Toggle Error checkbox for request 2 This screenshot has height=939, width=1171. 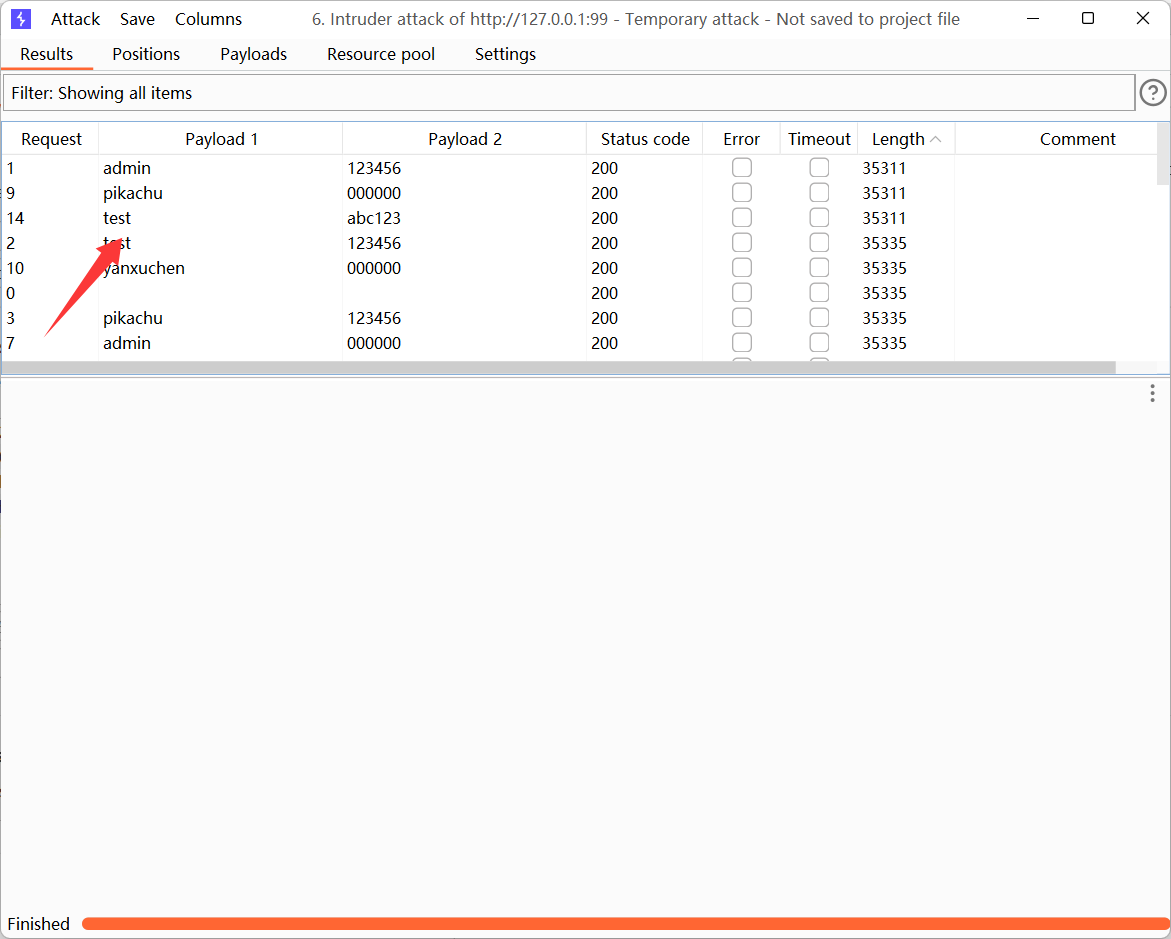pos(742,243)
